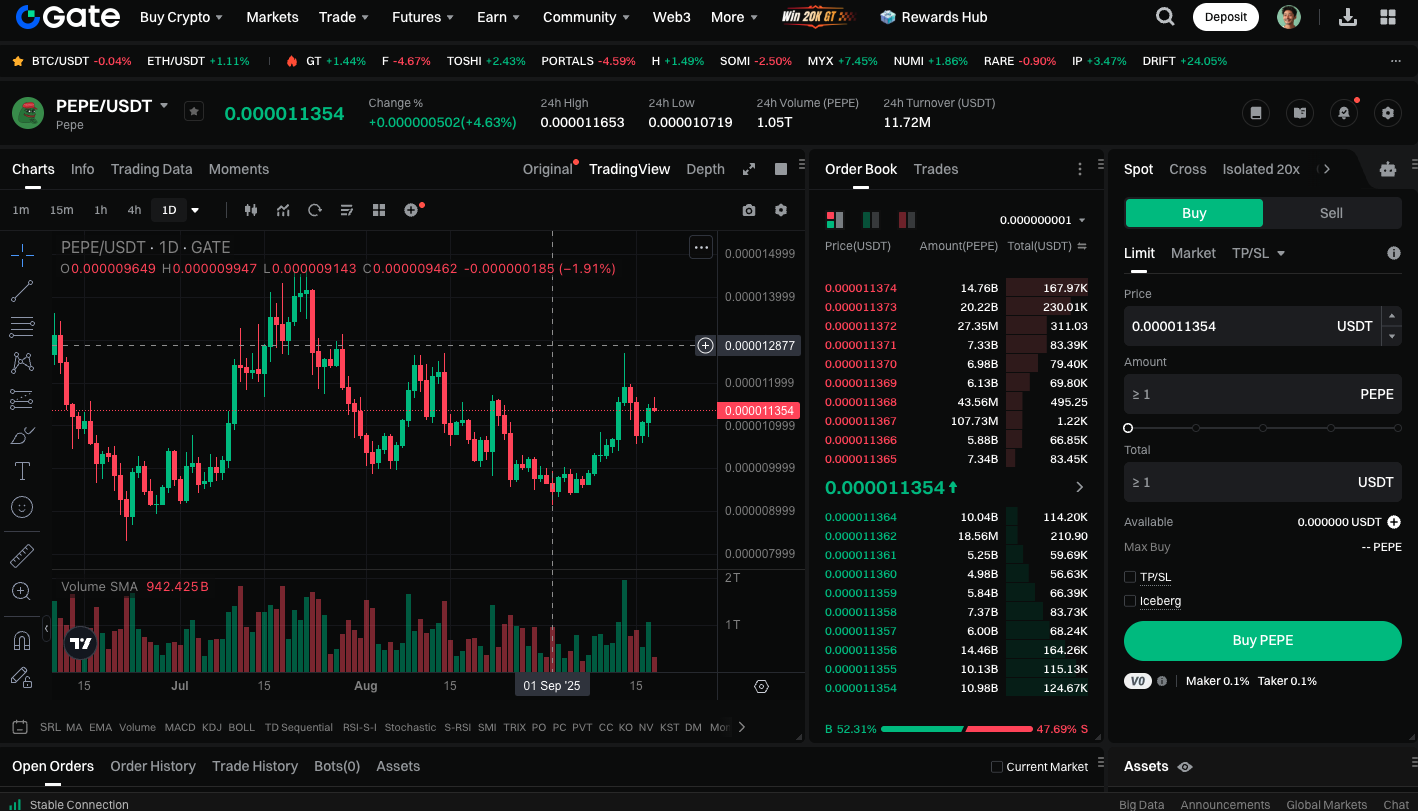1418x811 pixels.
Task: Open ticker bar more options ellipsis
Action: click(x=1396, y=61)
